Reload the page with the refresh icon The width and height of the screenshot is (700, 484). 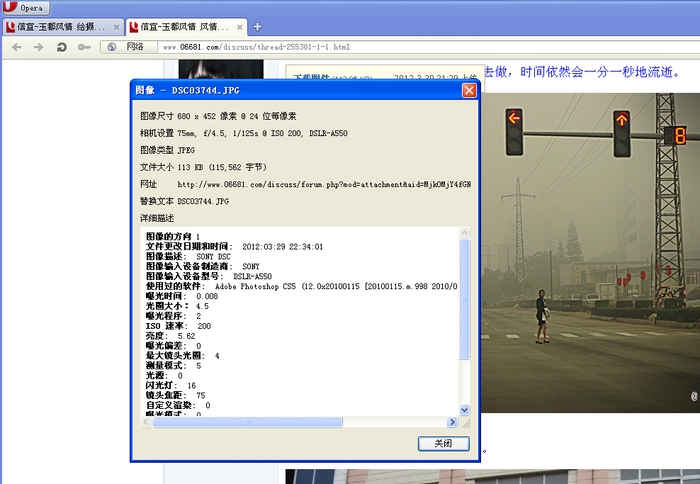click(62, 47)
